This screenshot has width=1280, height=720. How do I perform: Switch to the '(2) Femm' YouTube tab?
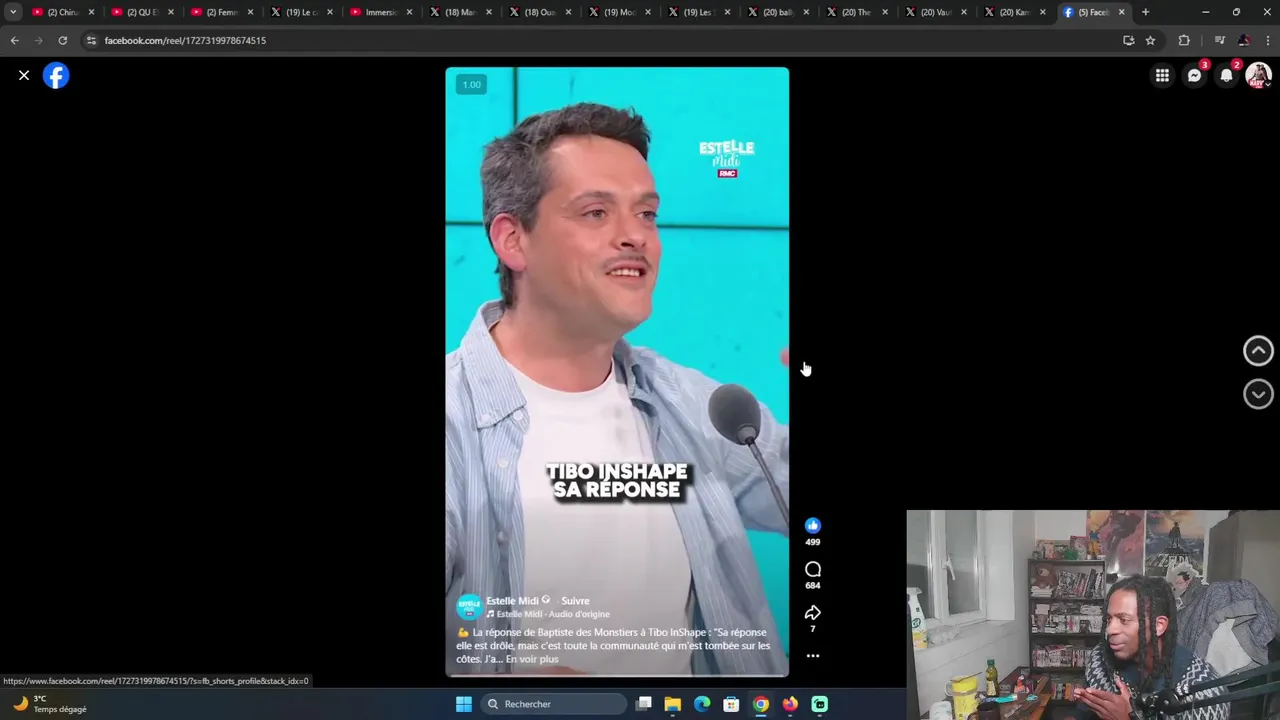coord(220,12)
